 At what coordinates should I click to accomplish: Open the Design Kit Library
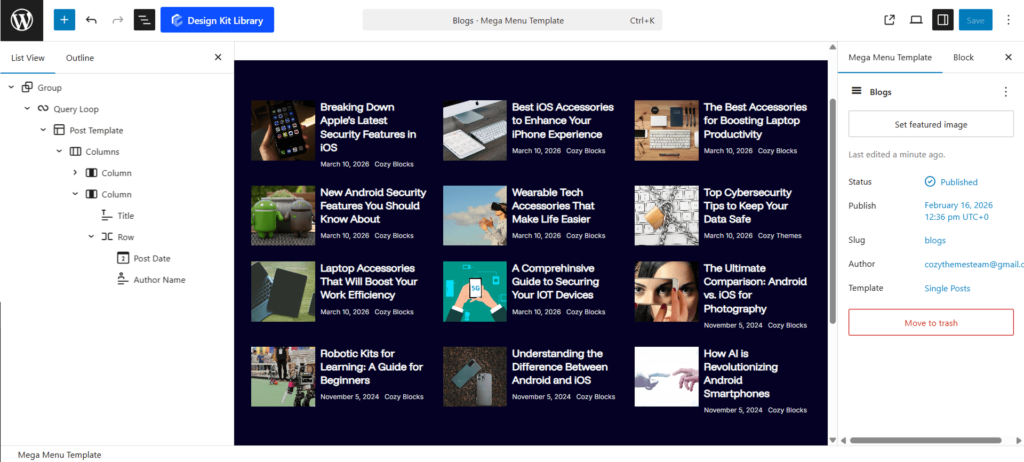pos(217,20)
